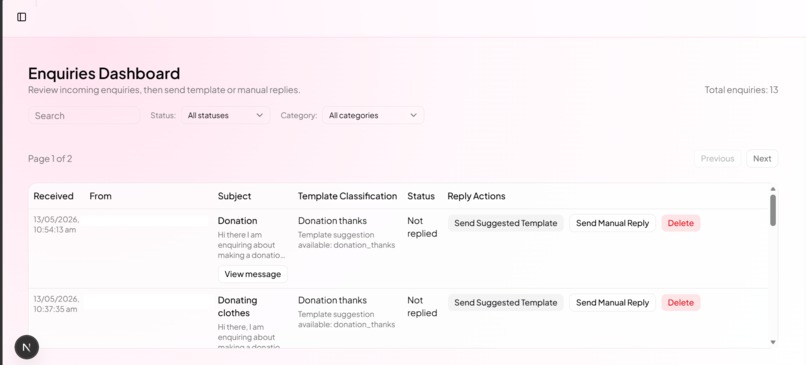Screen dimensions: 806x365
Task: Select the 'Donation' subject text
Action: 237,221
